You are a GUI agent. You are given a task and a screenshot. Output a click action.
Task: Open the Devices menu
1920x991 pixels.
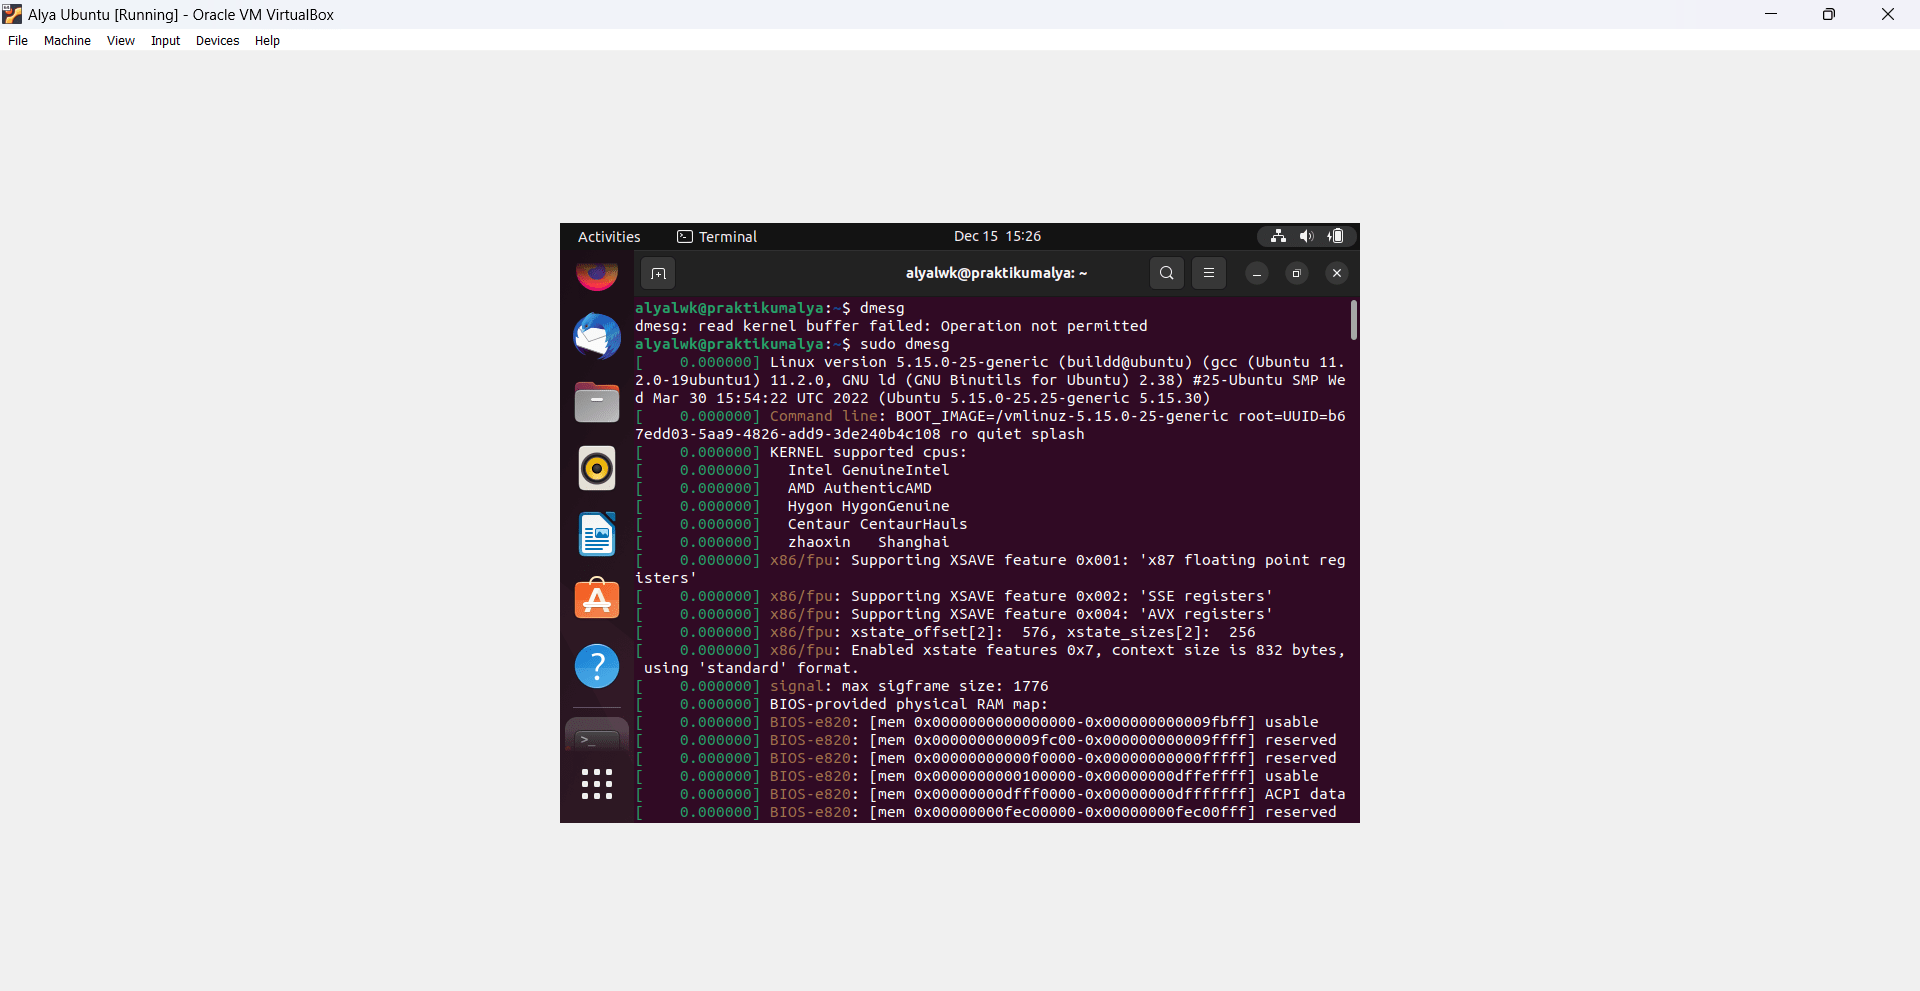tap(218, 41)
